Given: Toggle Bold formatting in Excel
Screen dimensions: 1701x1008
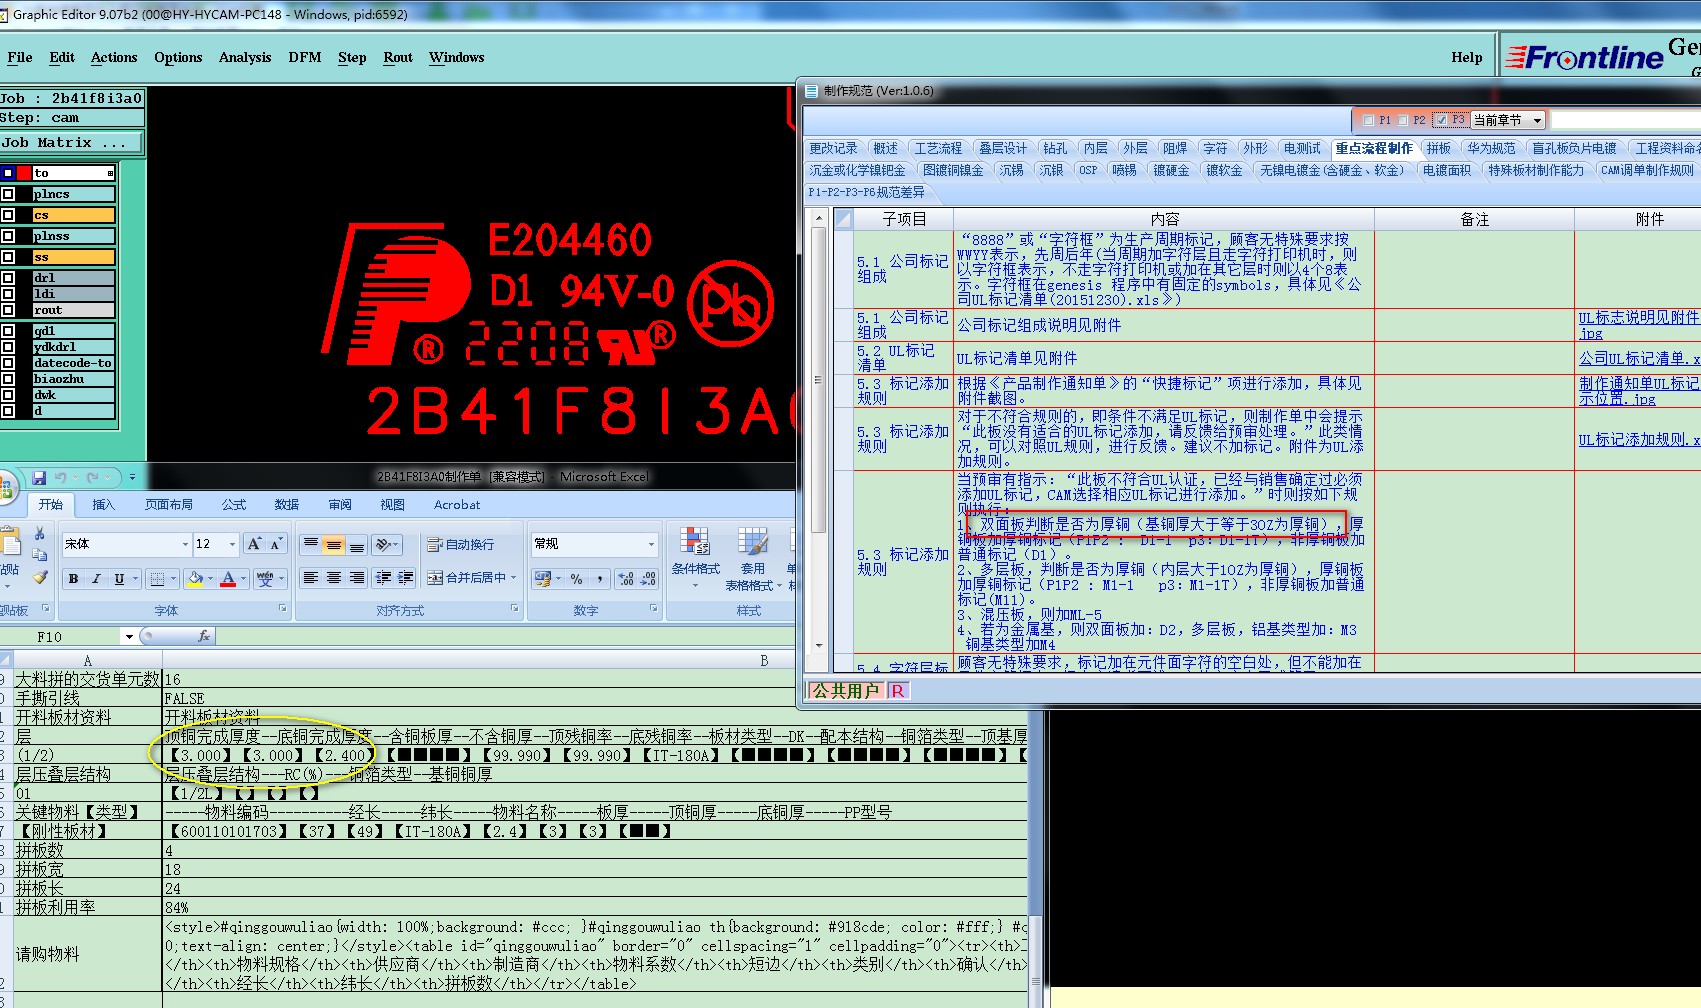Looking at the screenshot, I should pyautogui.click(x=73, y=579).
